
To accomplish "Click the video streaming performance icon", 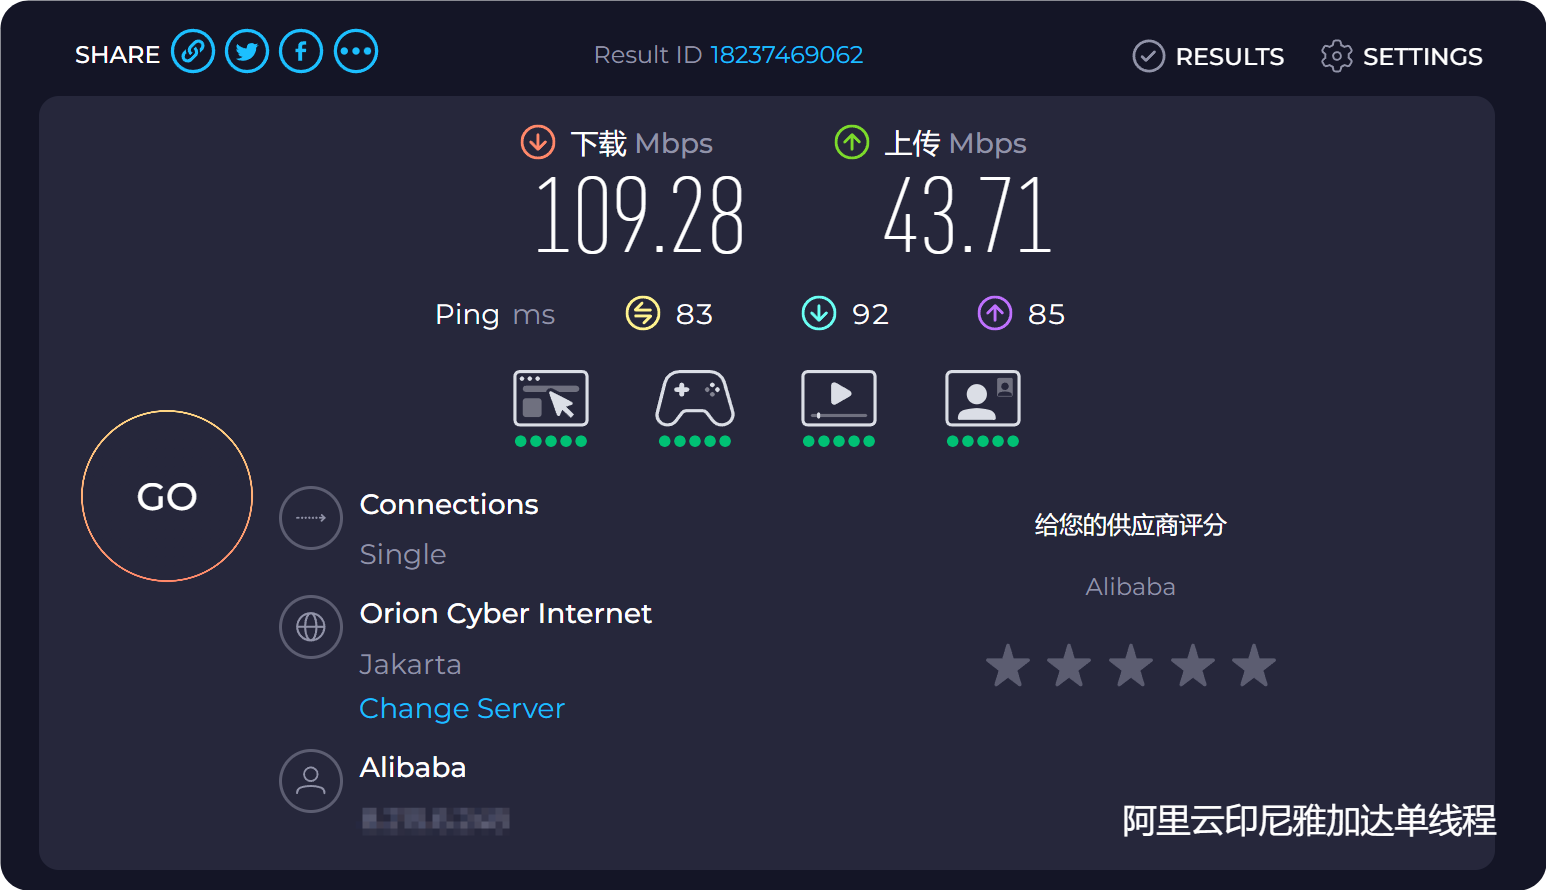I will pyautogui.click(x=839, y=399).
